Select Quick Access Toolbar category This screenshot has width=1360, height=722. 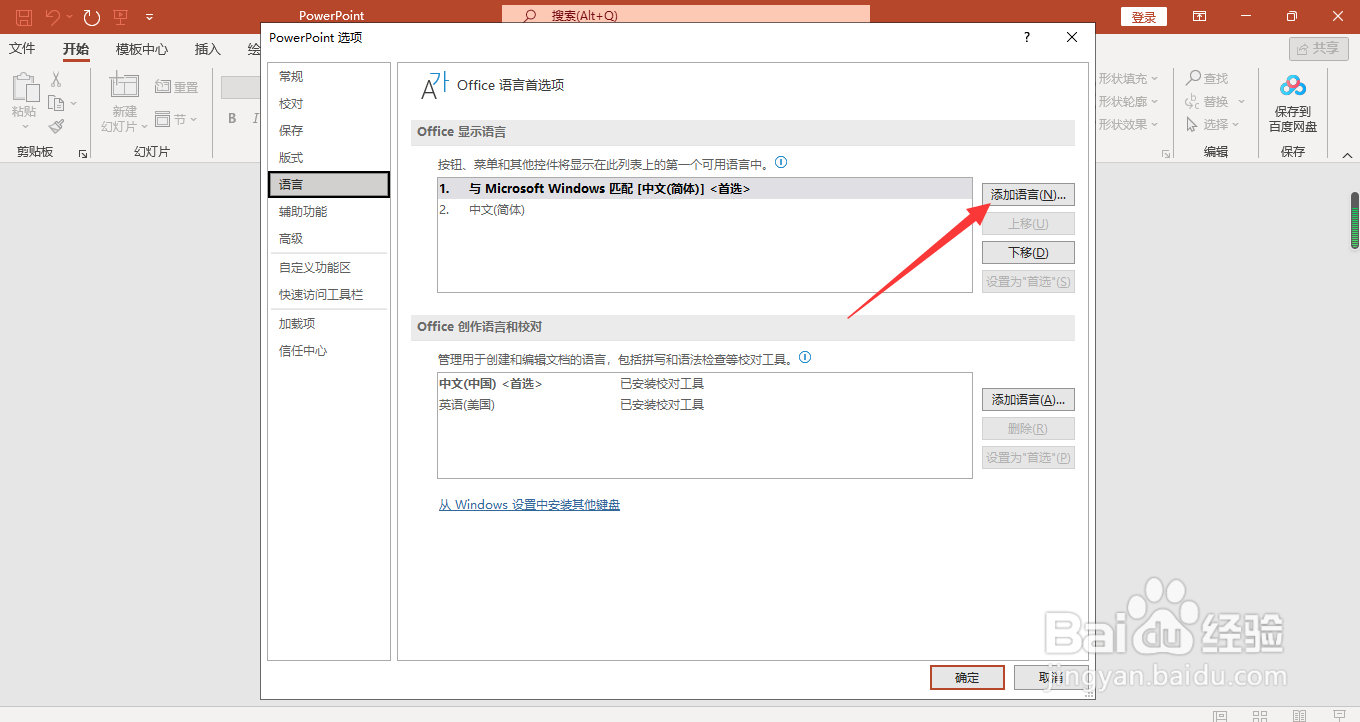329,294
